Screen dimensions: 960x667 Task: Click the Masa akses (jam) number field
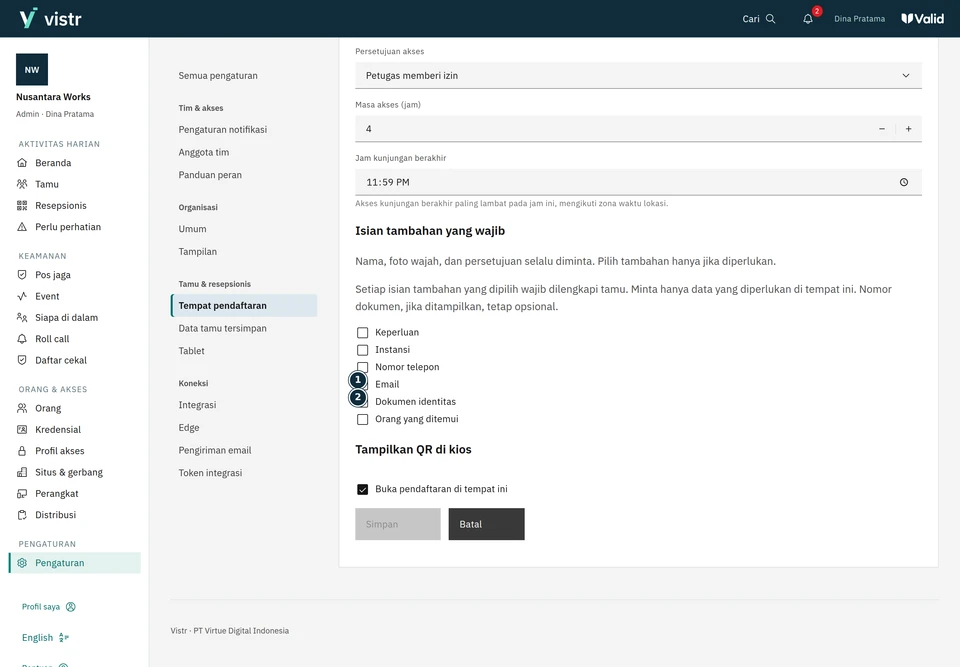point(639,129)
